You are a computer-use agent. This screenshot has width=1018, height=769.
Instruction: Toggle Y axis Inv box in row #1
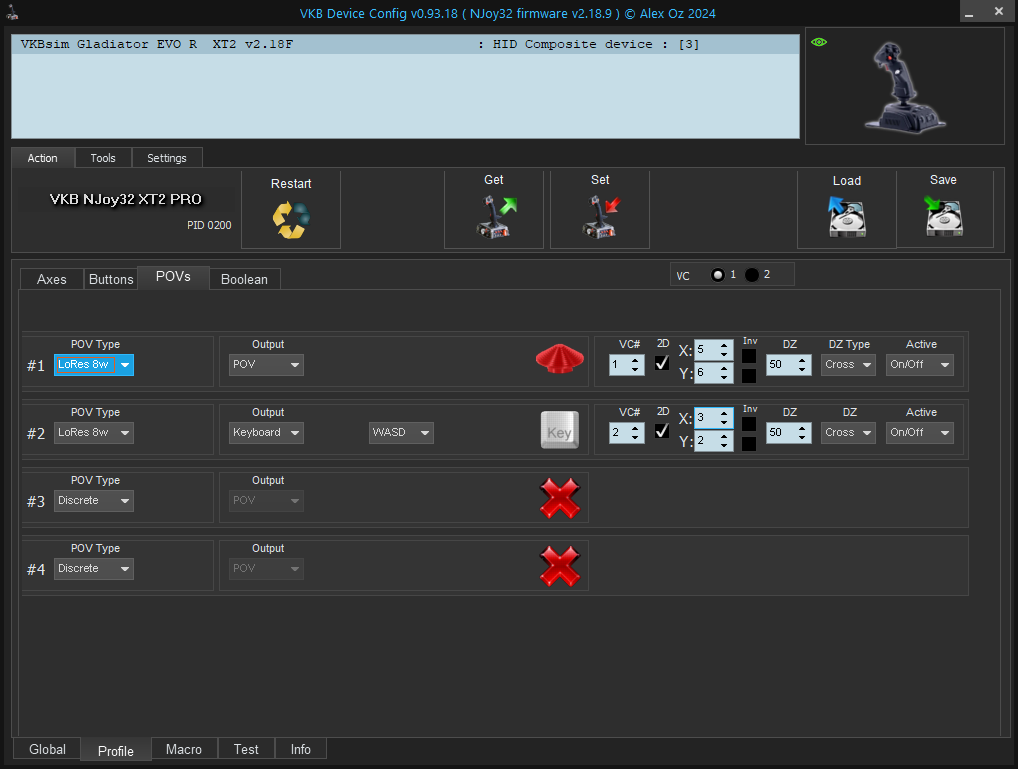pyautogui.click(x=749, y=375)
